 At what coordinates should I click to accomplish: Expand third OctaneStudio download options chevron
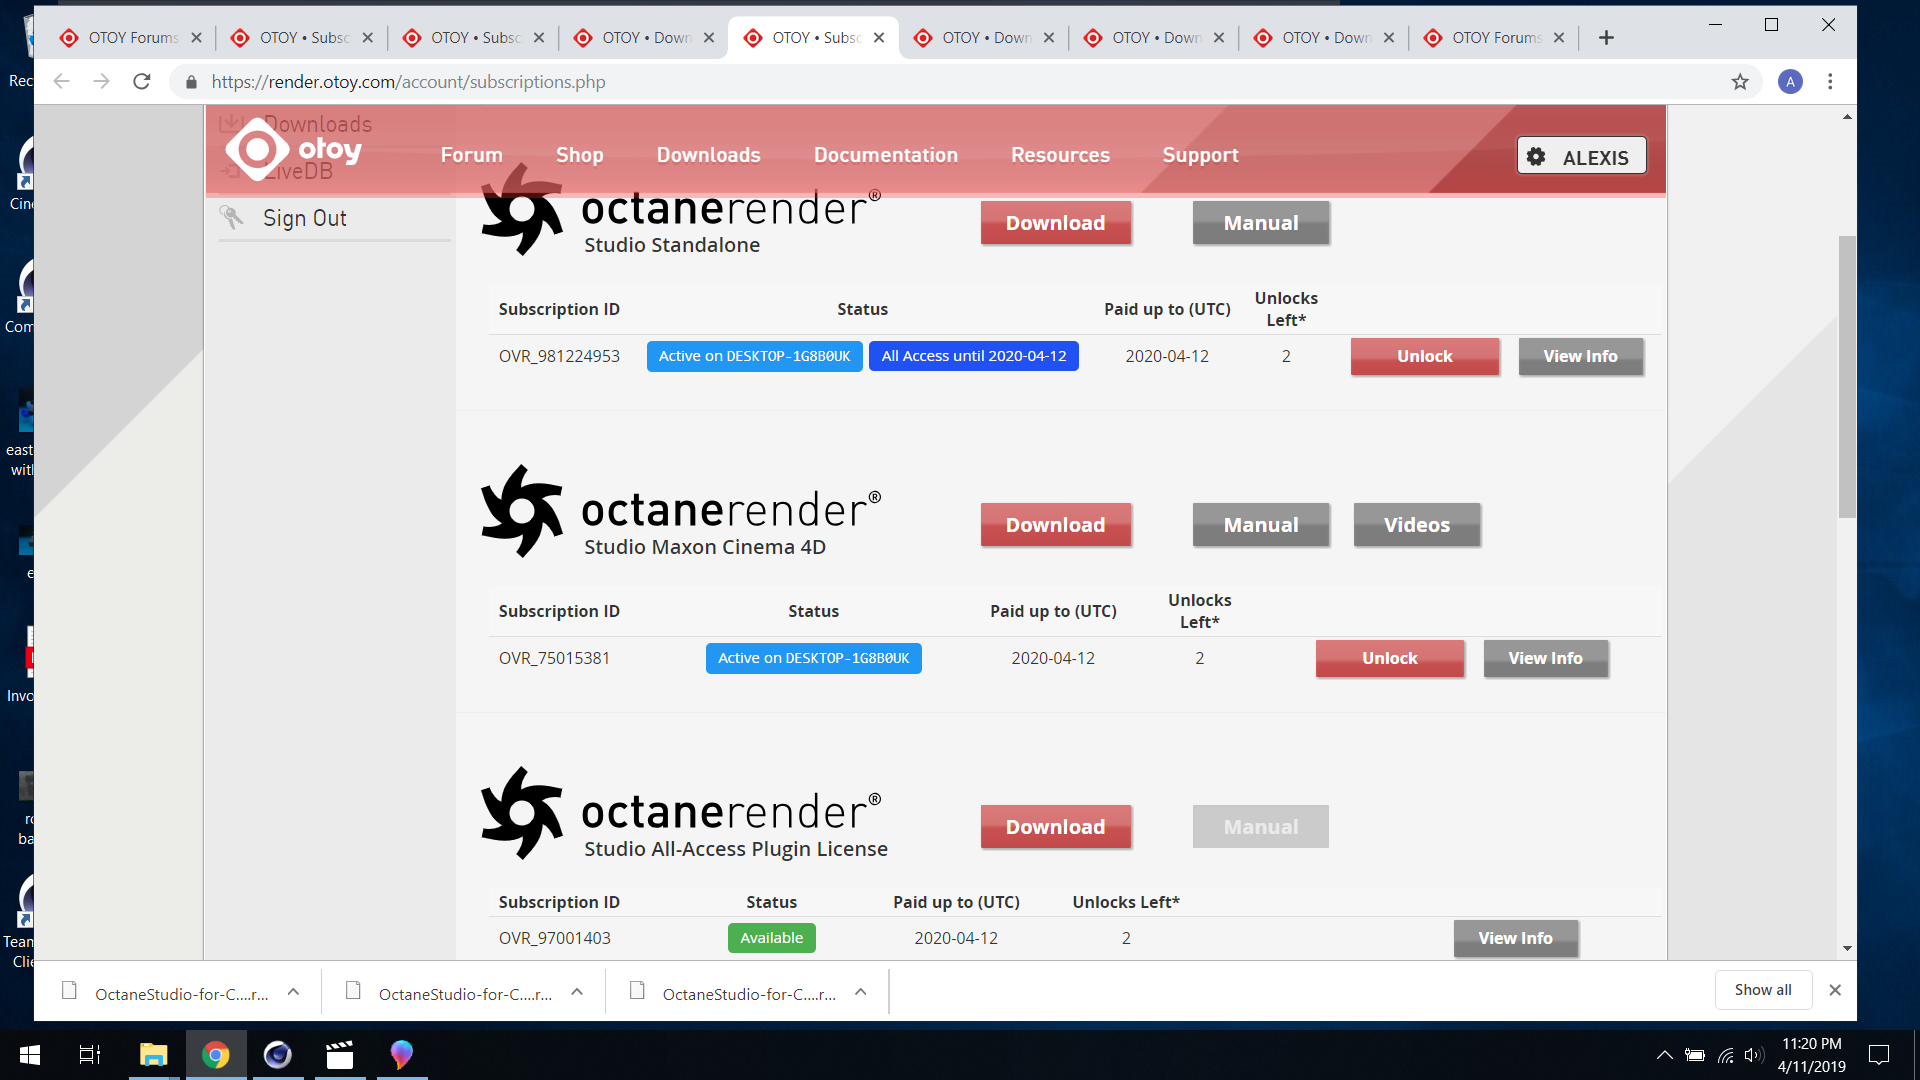(x=860, y=992)
